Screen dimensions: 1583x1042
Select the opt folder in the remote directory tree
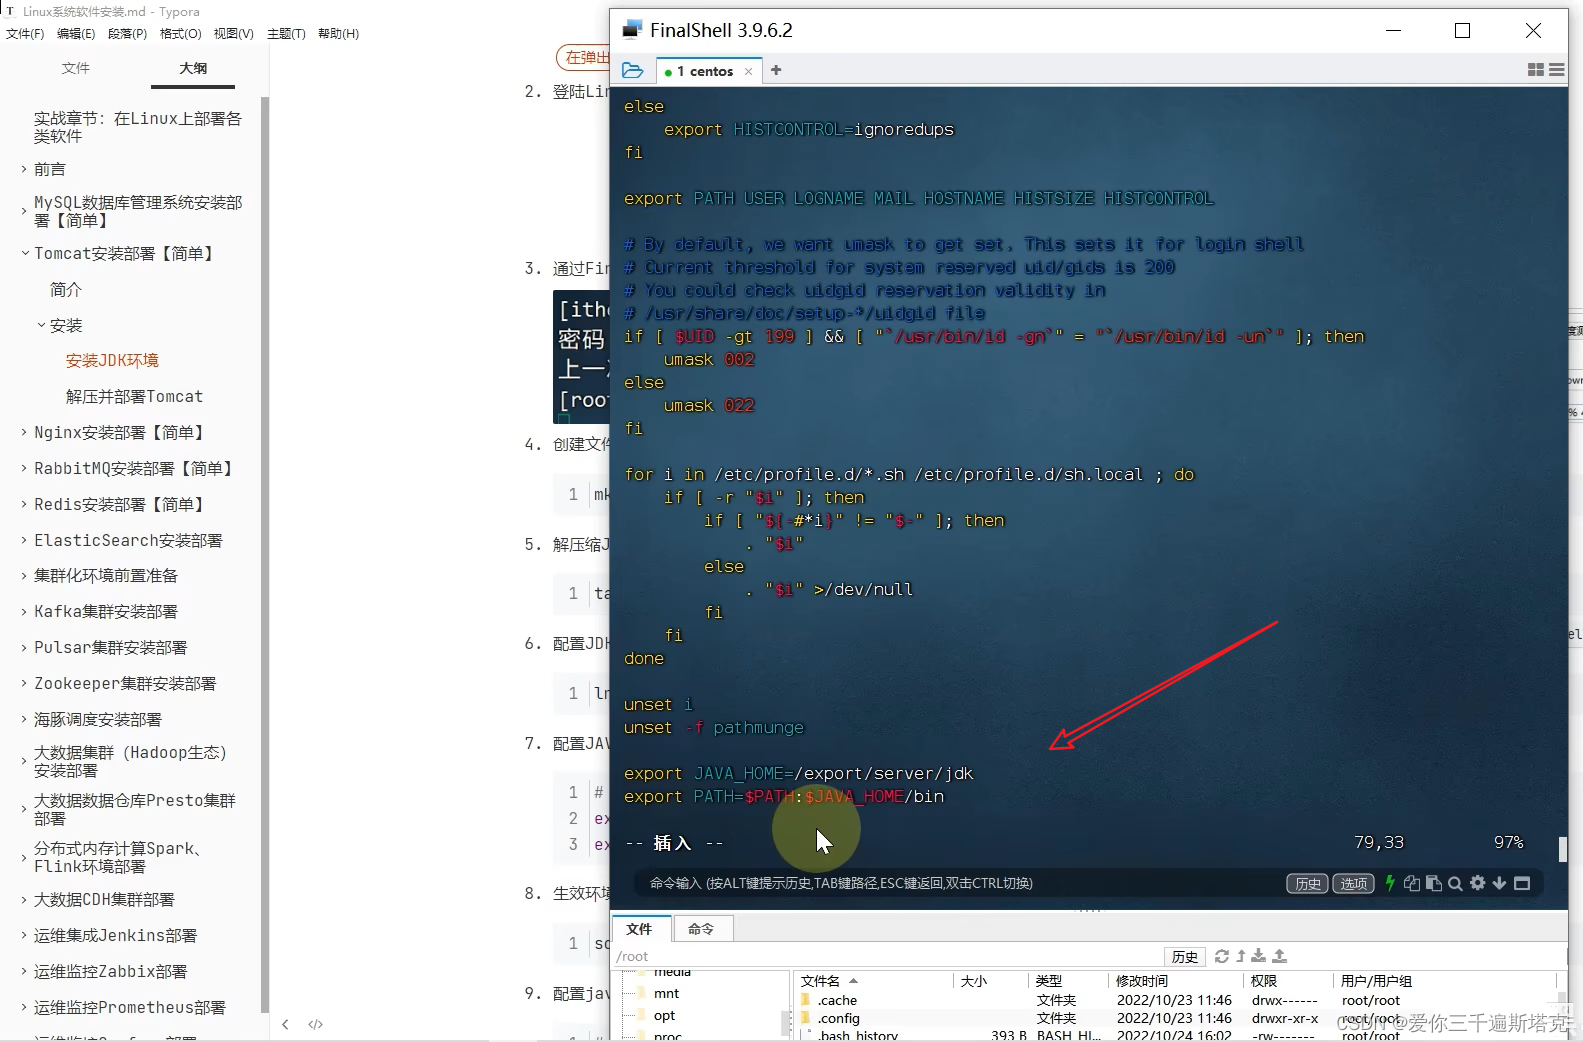tap(664, 1015)
